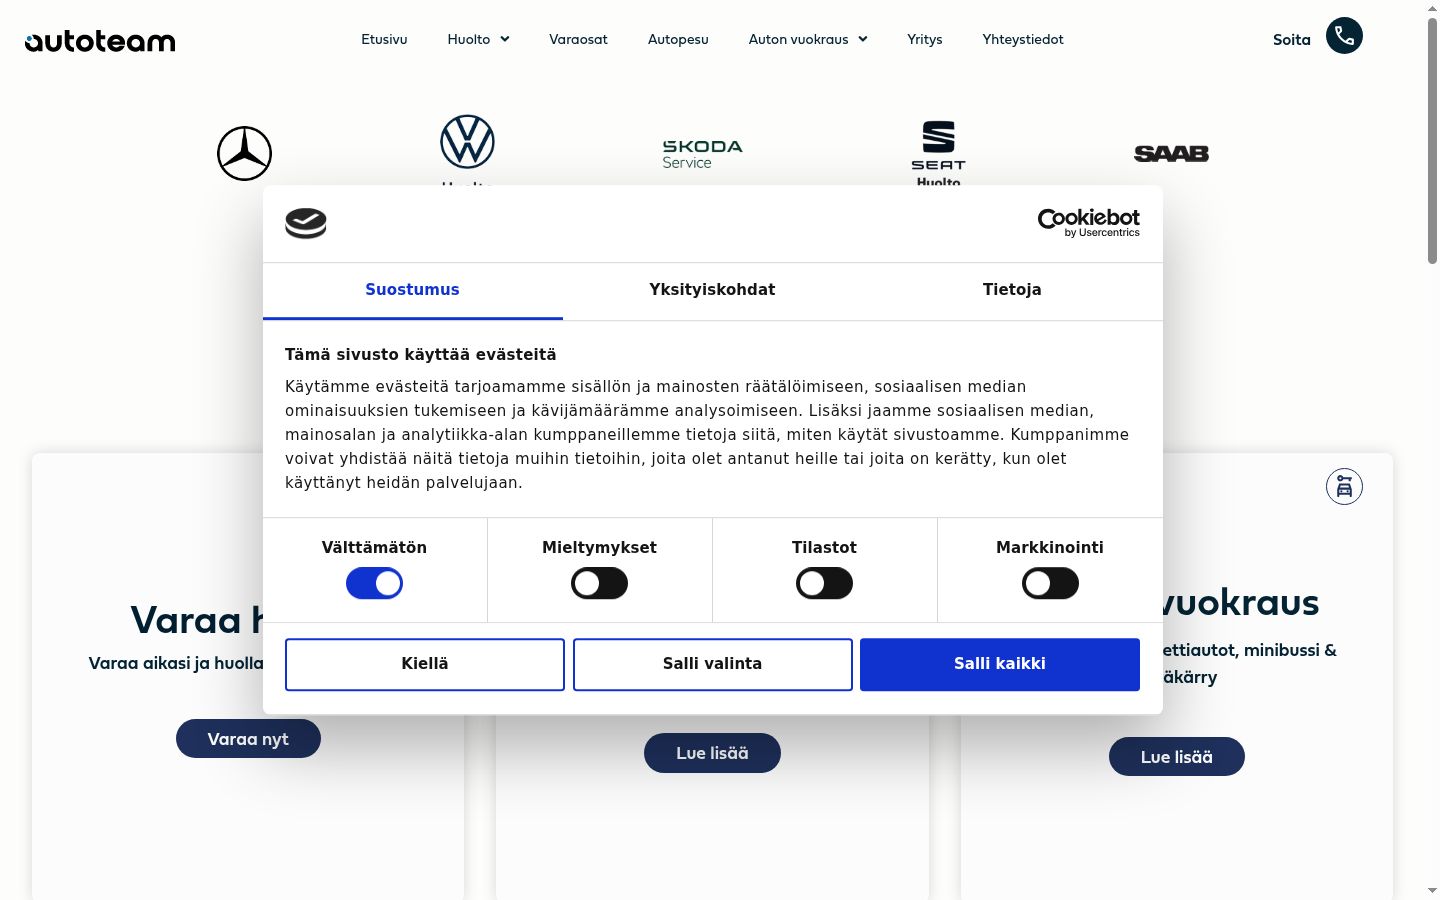The width and height of the screenshot is (1440, 900).
Task: Select the Suostumus tab
Action: pos(412,290)
